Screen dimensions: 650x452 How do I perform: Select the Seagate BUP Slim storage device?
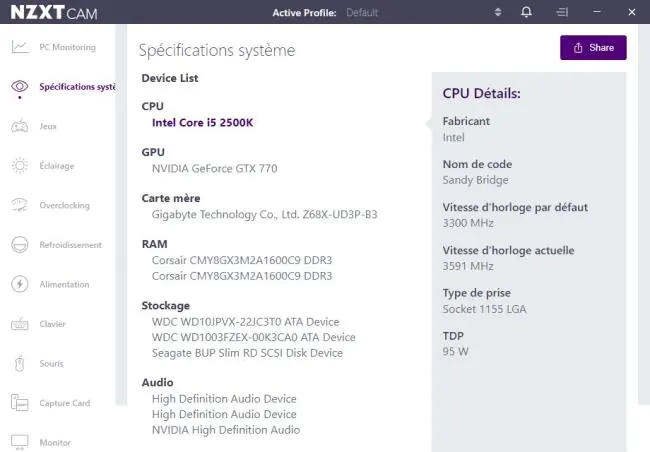click(247, 353)
